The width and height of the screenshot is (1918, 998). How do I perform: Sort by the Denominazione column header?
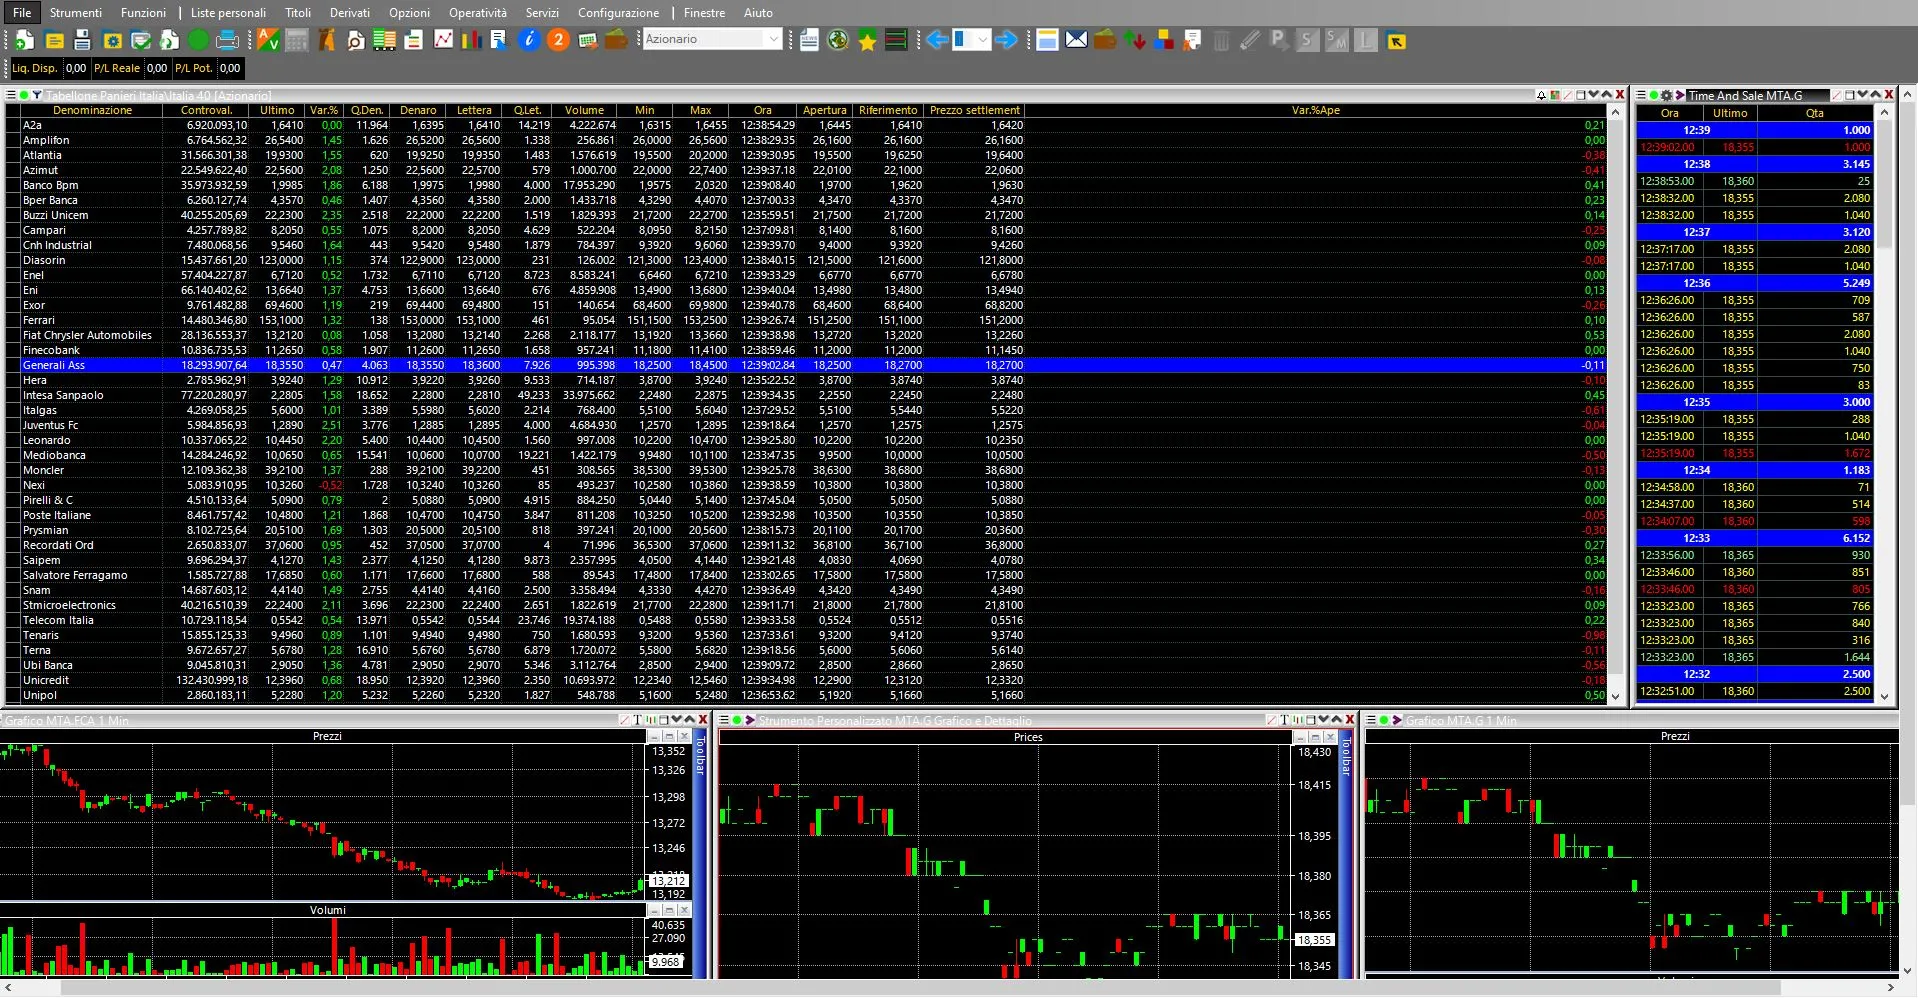pyautogui.click(x=92, y=110)
